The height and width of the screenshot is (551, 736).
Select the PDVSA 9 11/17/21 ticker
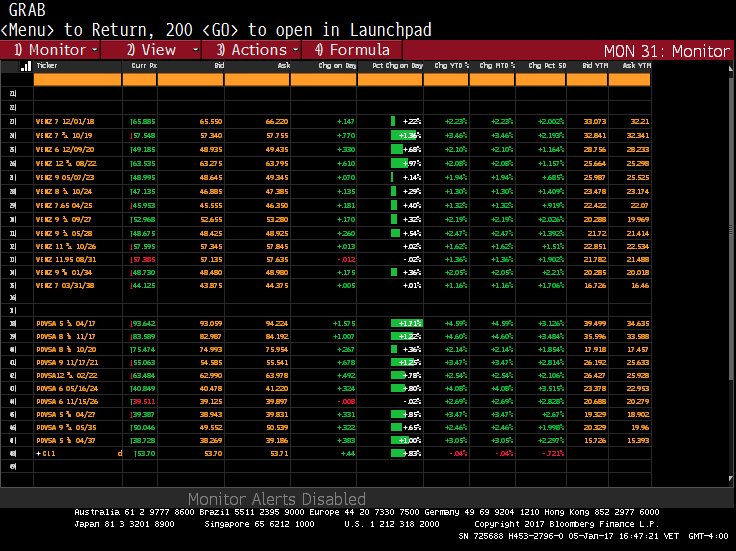click(x=67, y=362)
